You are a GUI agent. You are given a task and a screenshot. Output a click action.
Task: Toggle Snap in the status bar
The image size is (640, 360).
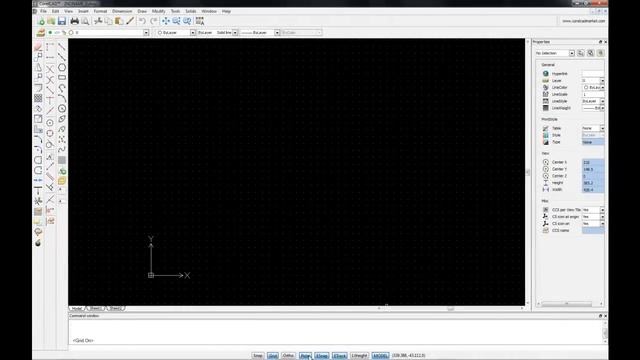[258, 356]
